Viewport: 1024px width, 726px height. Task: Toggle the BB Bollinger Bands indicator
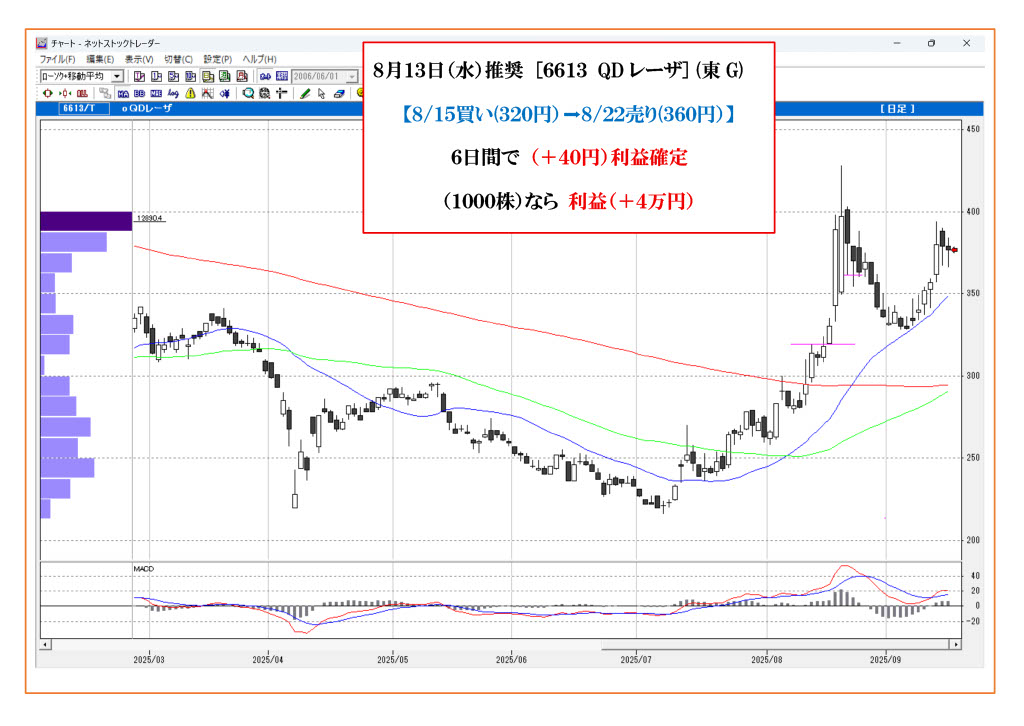[139, 93]
